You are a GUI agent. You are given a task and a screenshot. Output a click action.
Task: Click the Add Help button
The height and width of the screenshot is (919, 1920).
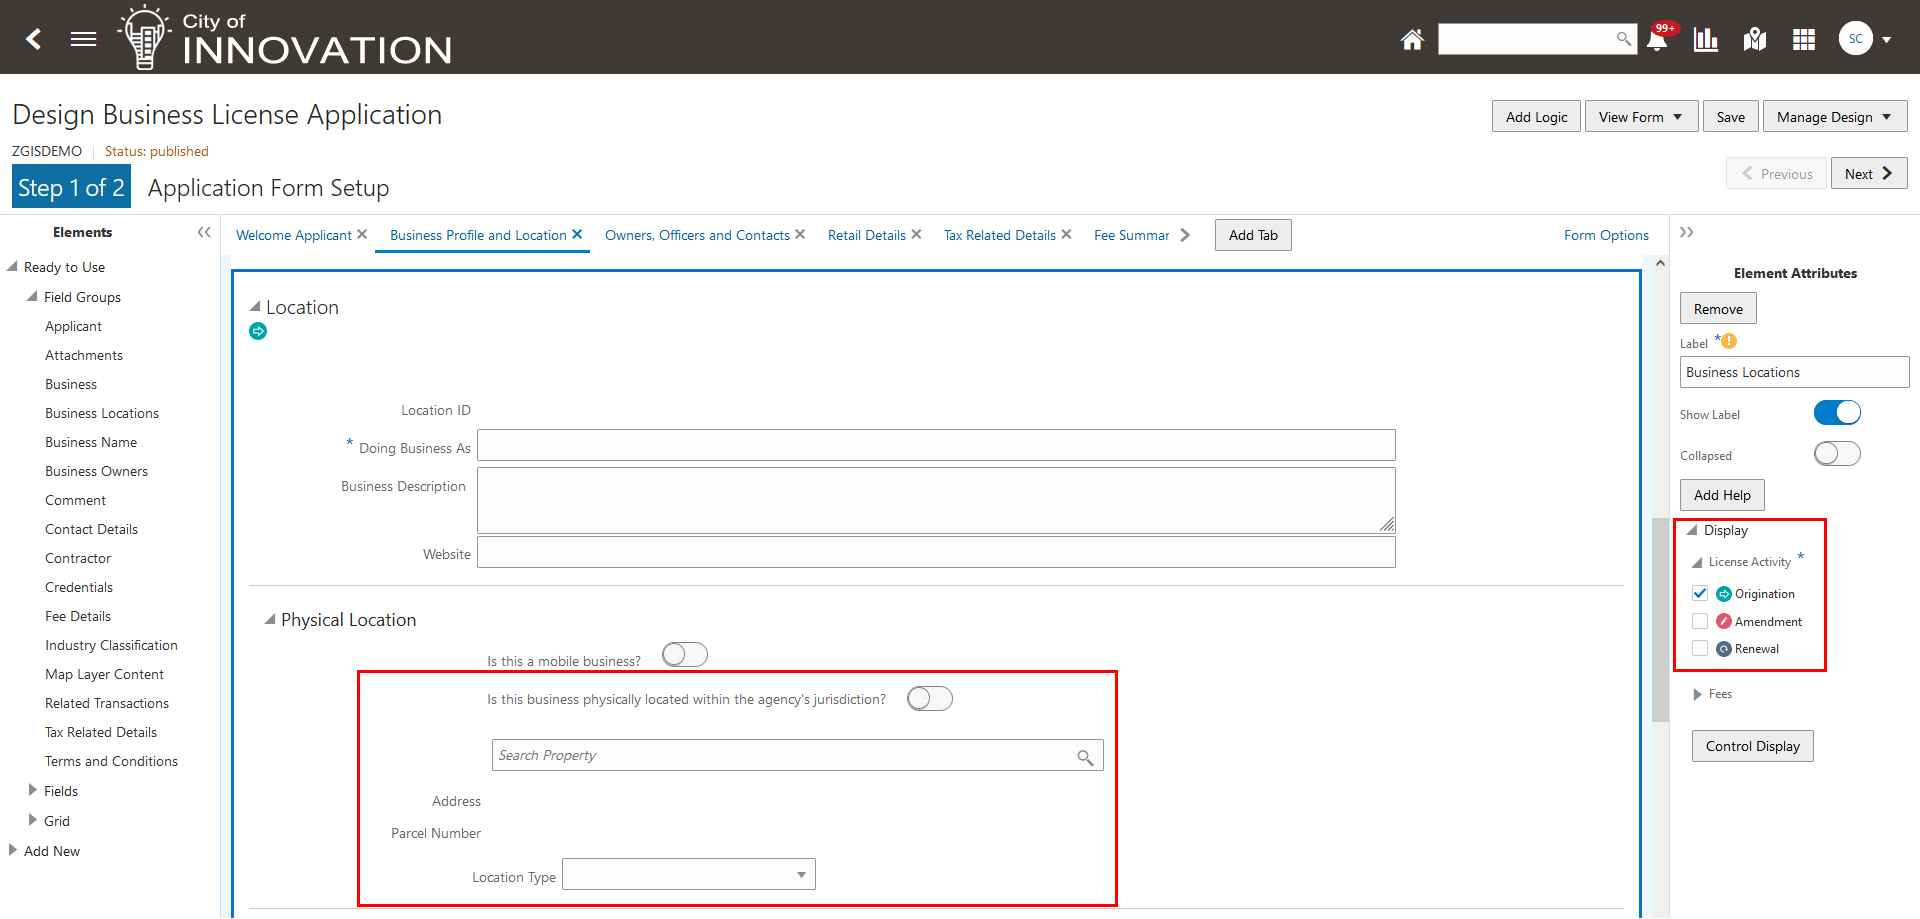tap(1722, 495)
